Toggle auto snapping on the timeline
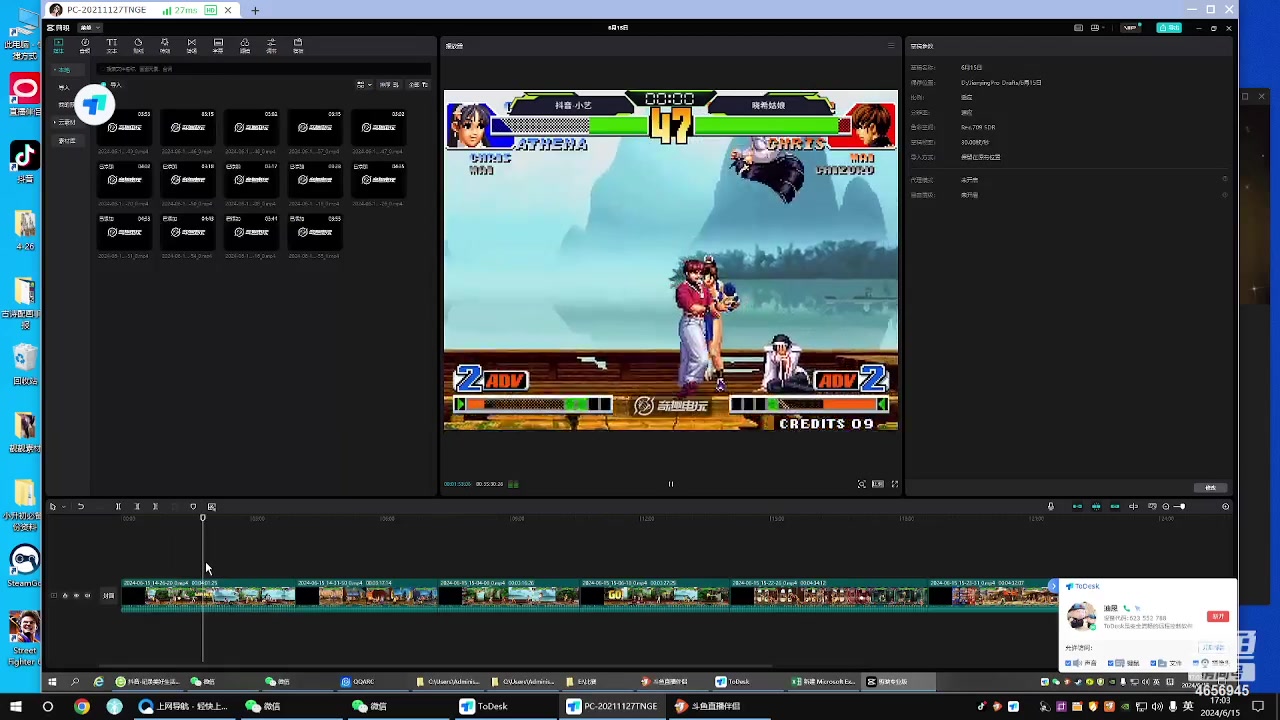The width and height of the screenshot is (1280, 720). click(1096, 507)
